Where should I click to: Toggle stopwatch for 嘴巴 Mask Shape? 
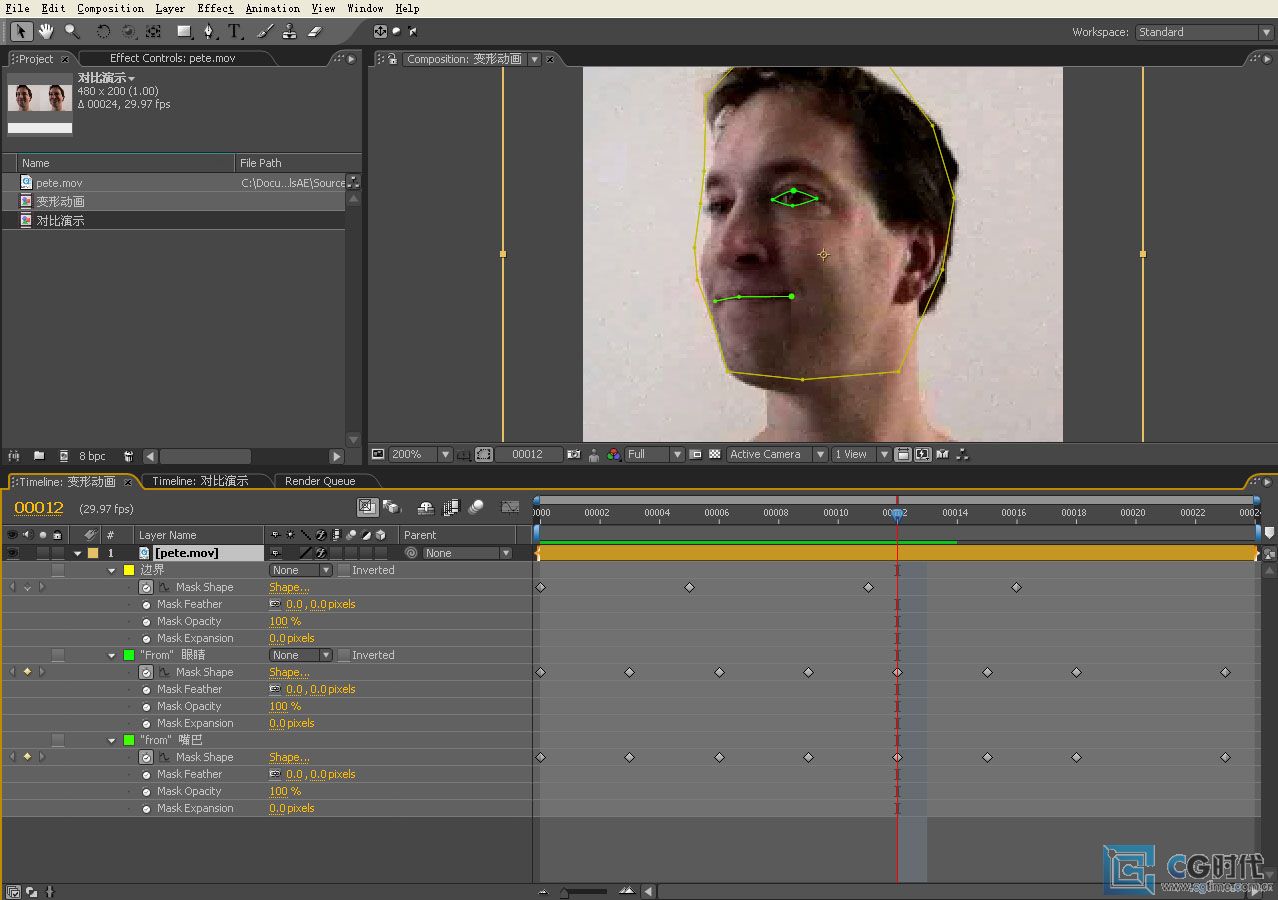click(x=146, y=757)
